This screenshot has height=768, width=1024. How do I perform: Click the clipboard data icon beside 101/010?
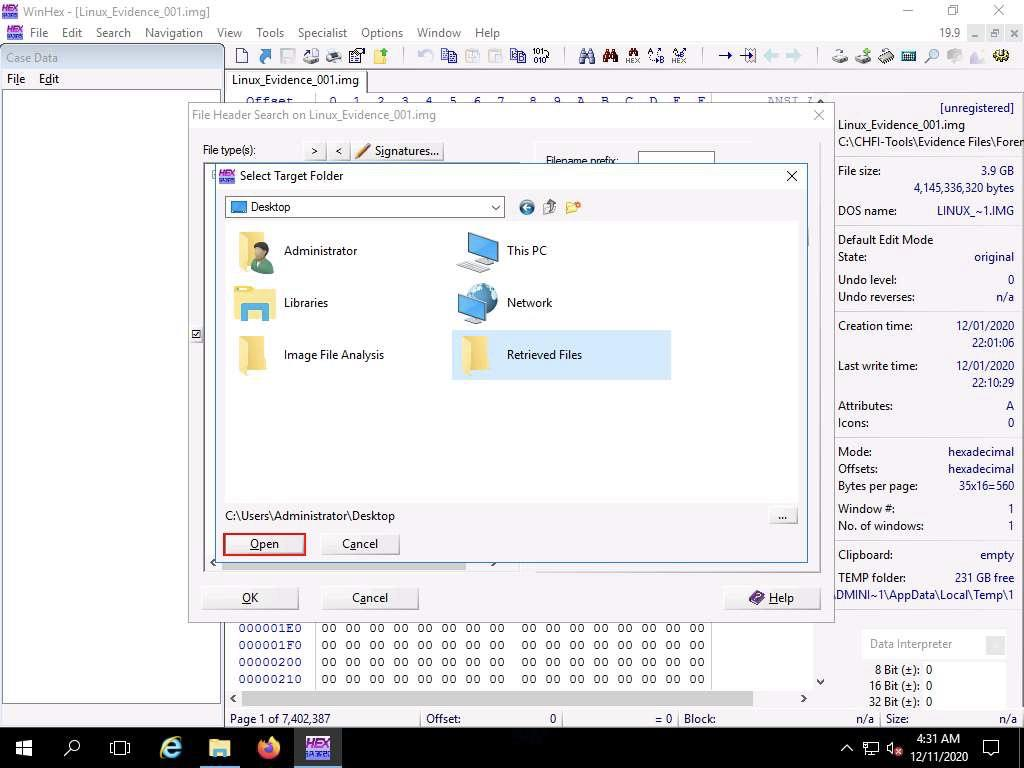[518, 56]
